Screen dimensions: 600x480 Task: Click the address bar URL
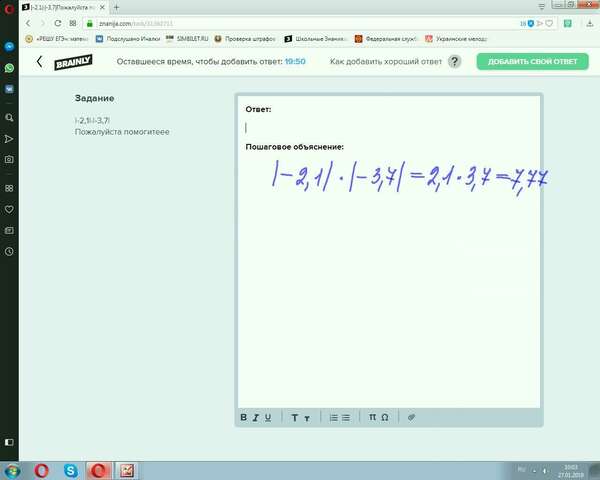pos(136,24)
